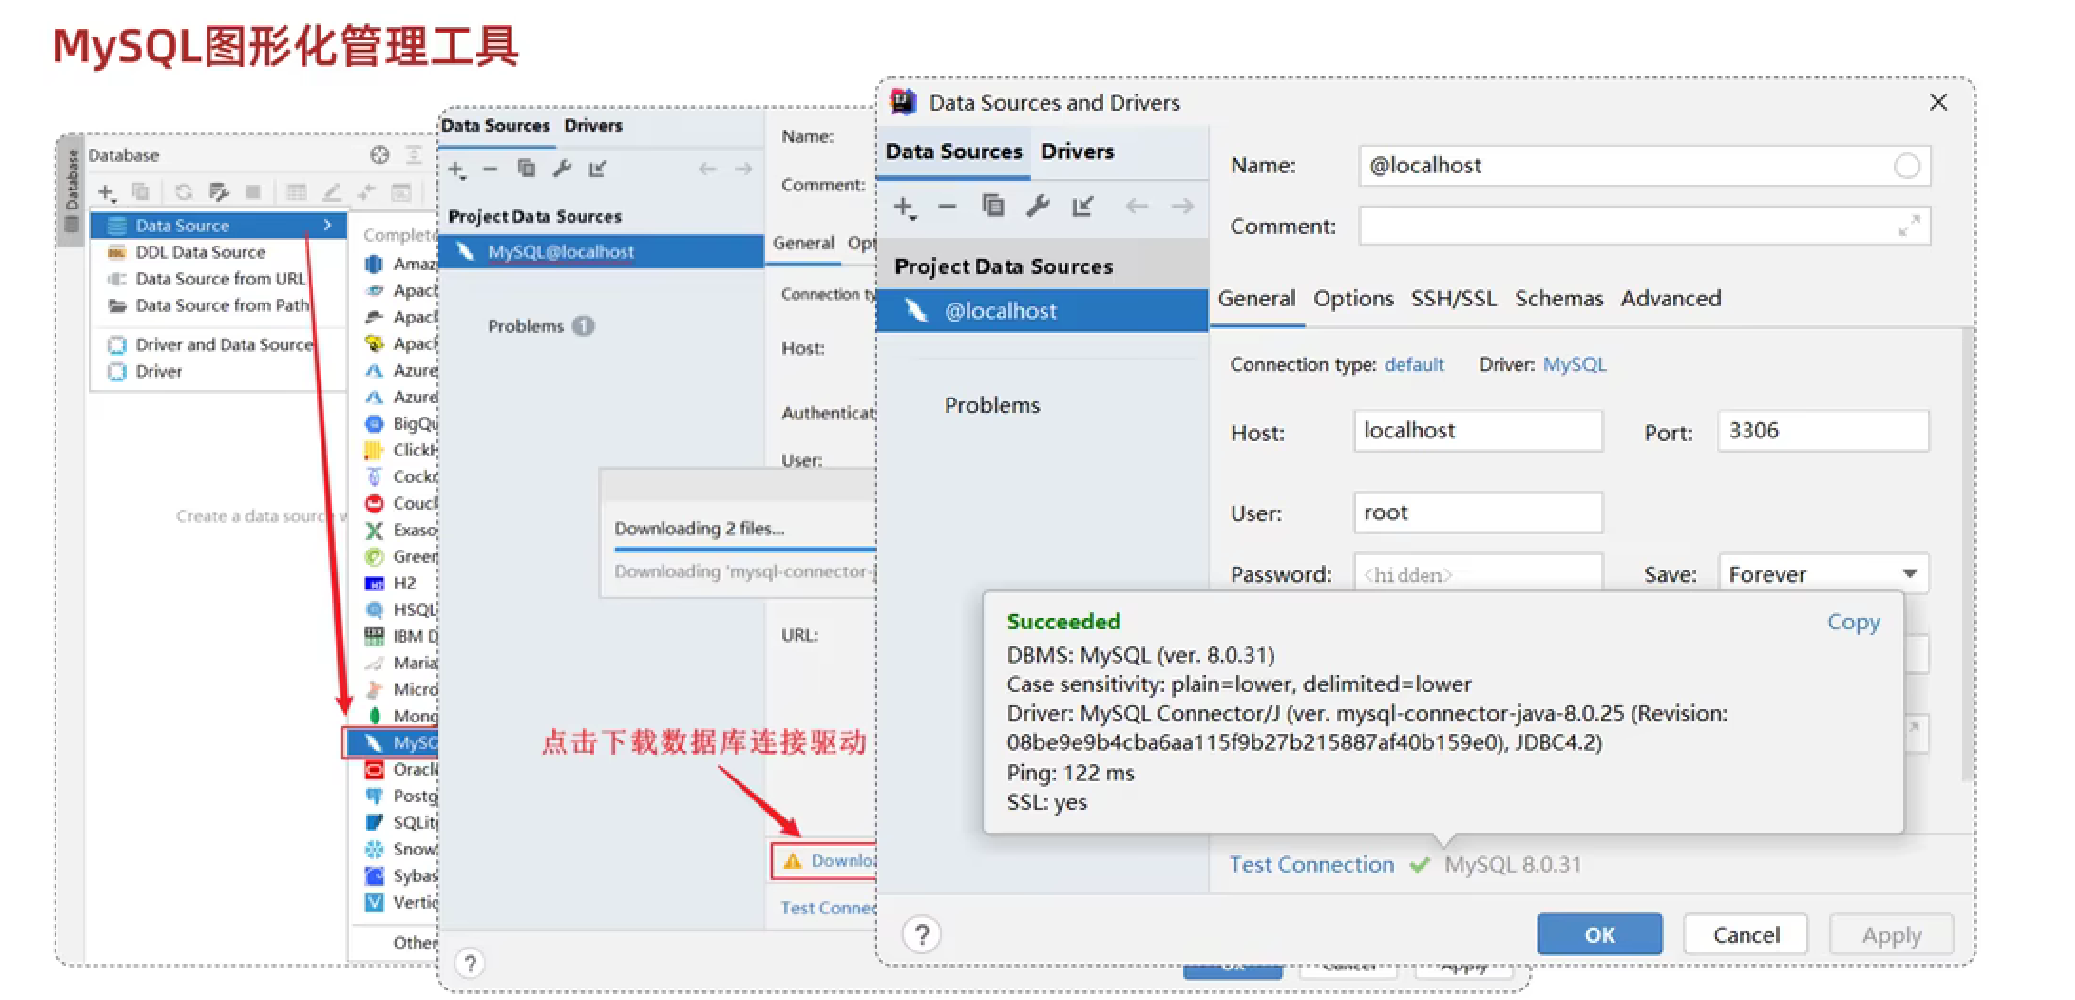The height and width of the screenshot is (1000, 2075).
Task: Open Drivers tab in front dialog
Action: click(x=1077, y=152)
